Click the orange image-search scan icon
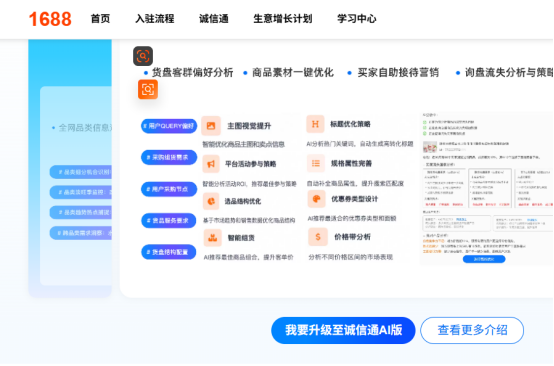 point(148,89)
